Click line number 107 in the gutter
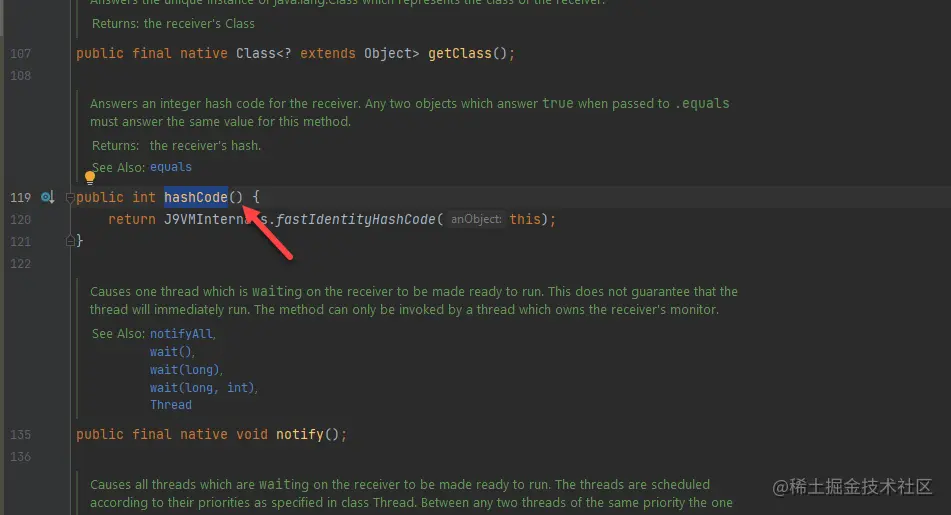Screen dimensions: 951x515 point(20,53)
